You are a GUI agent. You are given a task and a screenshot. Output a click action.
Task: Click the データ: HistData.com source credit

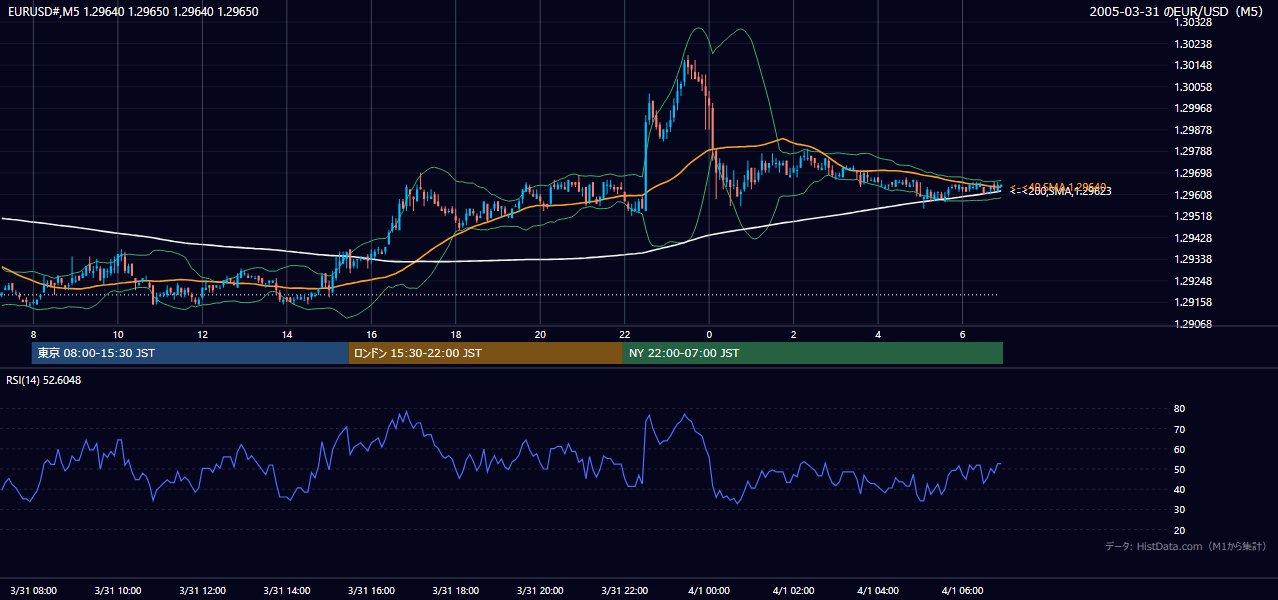(x=1185, y=546)
